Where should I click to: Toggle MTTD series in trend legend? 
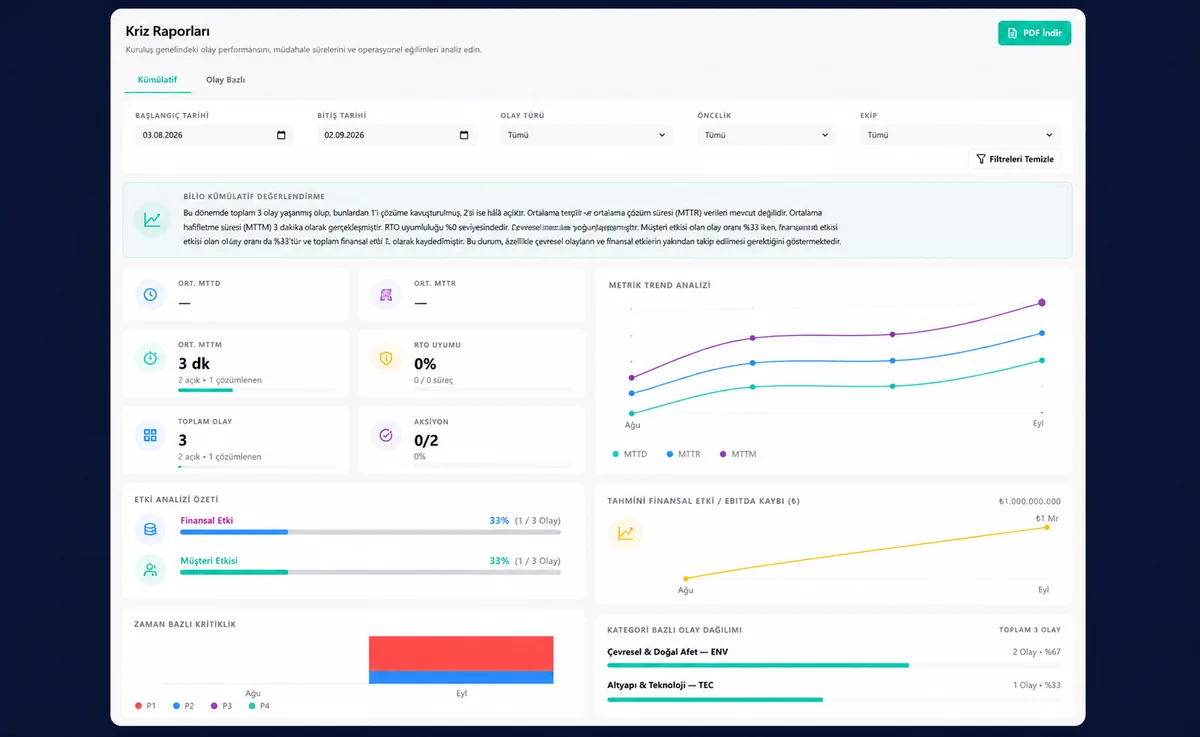coord(630,454)
